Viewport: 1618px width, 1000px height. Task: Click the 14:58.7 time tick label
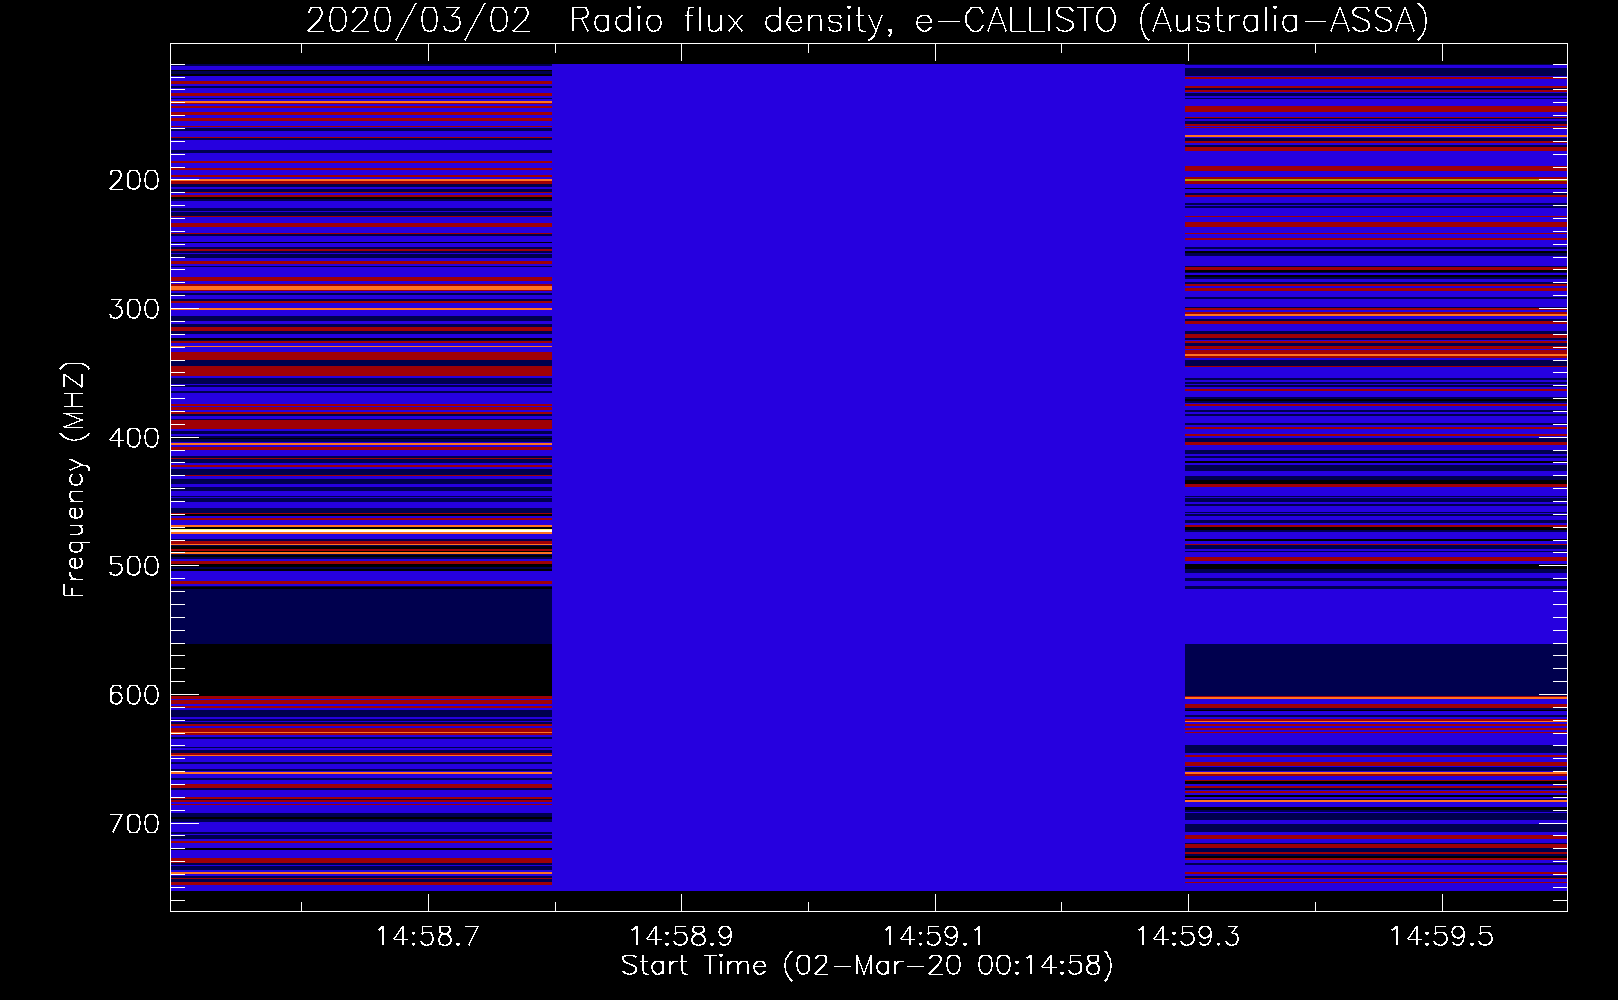click(x=428, y=937)
